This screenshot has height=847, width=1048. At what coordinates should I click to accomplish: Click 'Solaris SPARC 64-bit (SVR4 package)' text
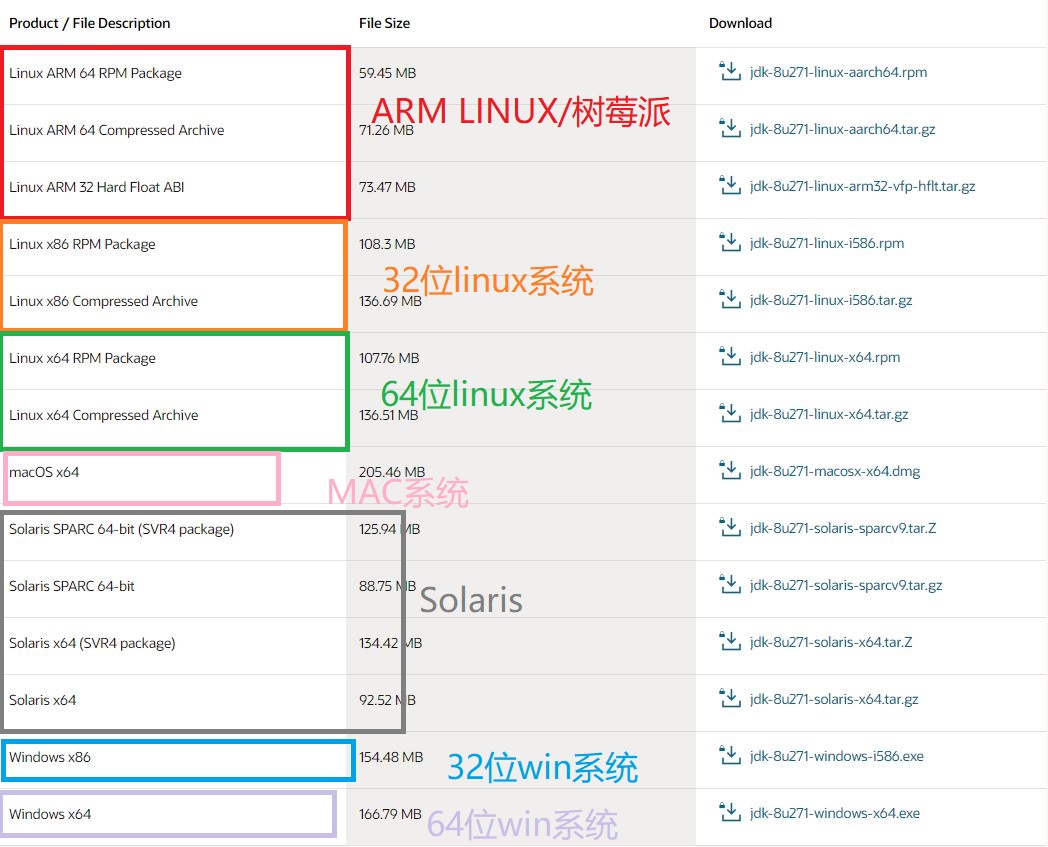pyautogui.click(x=122, y=529)
